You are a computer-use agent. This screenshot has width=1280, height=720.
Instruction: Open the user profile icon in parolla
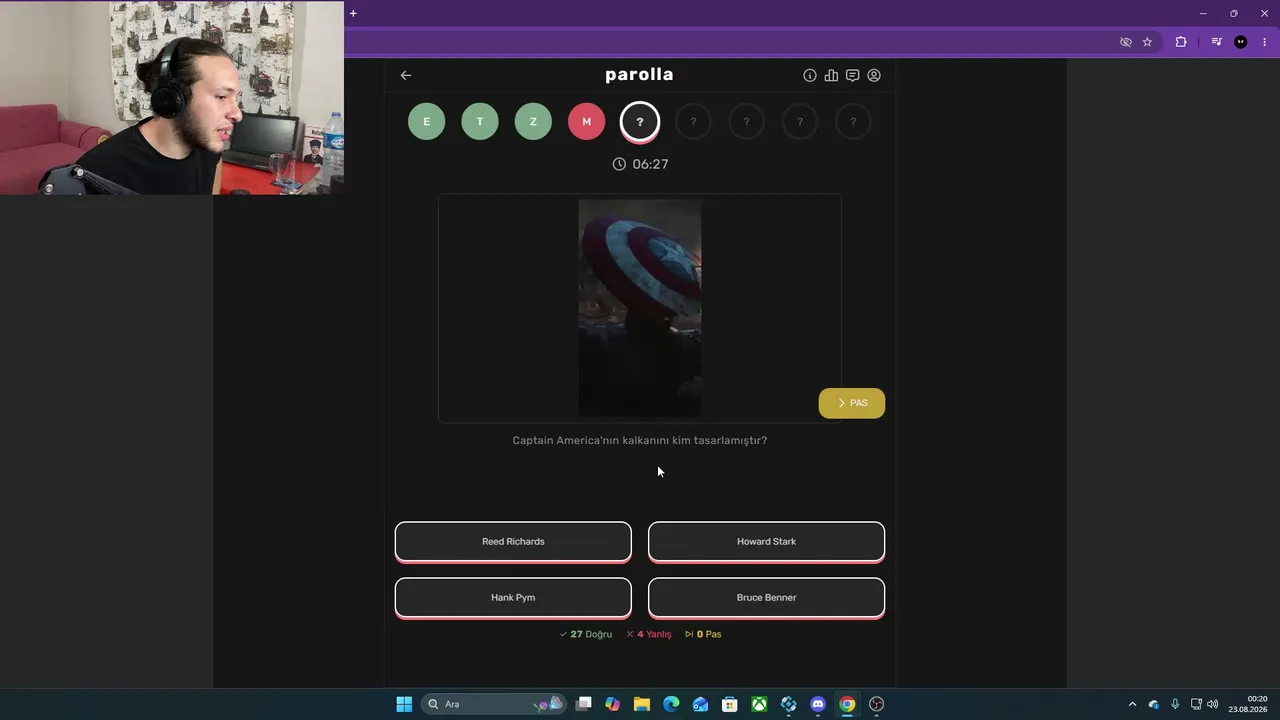click(874, 75)
